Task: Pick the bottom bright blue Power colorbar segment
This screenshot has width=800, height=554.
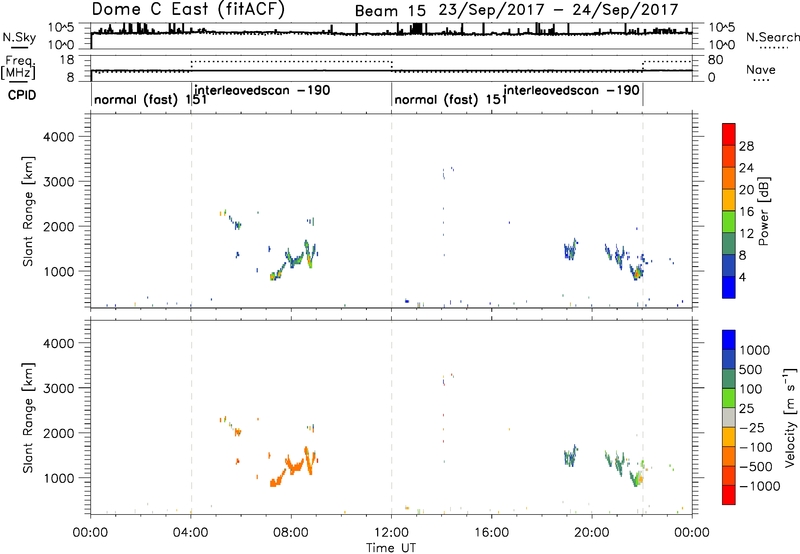Action: (x=729, y=287)
